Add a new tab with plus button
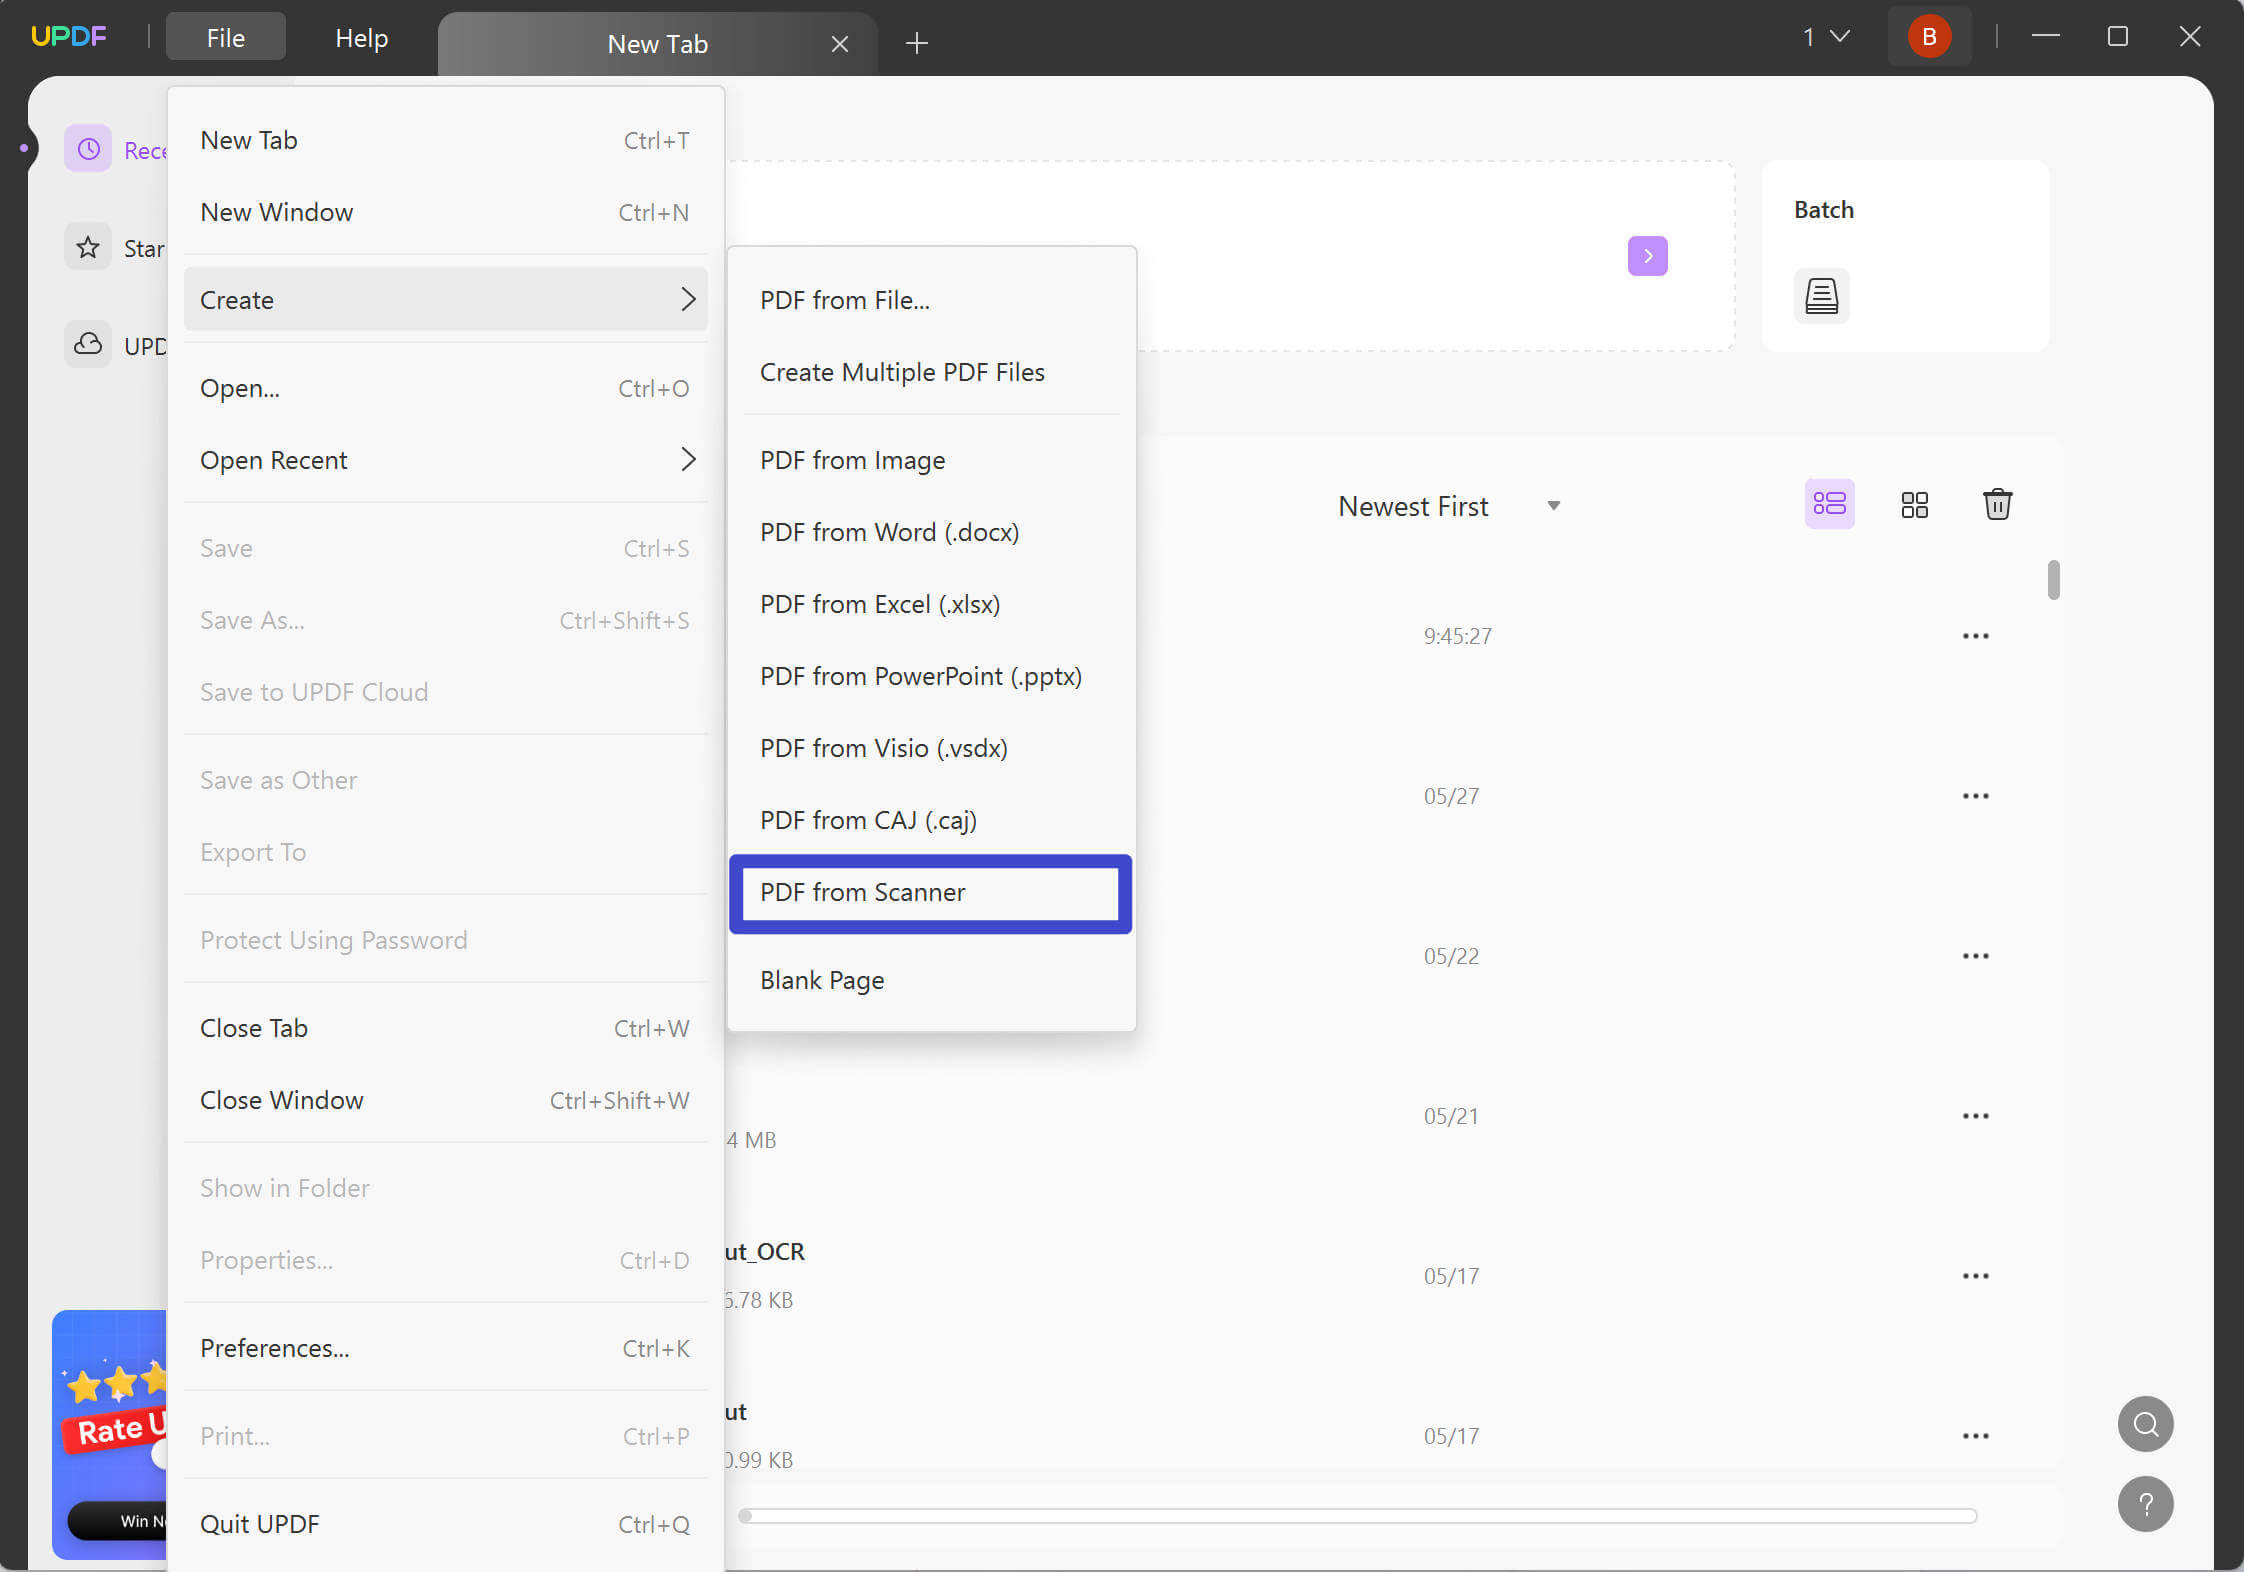 click(x=916, y=43)
